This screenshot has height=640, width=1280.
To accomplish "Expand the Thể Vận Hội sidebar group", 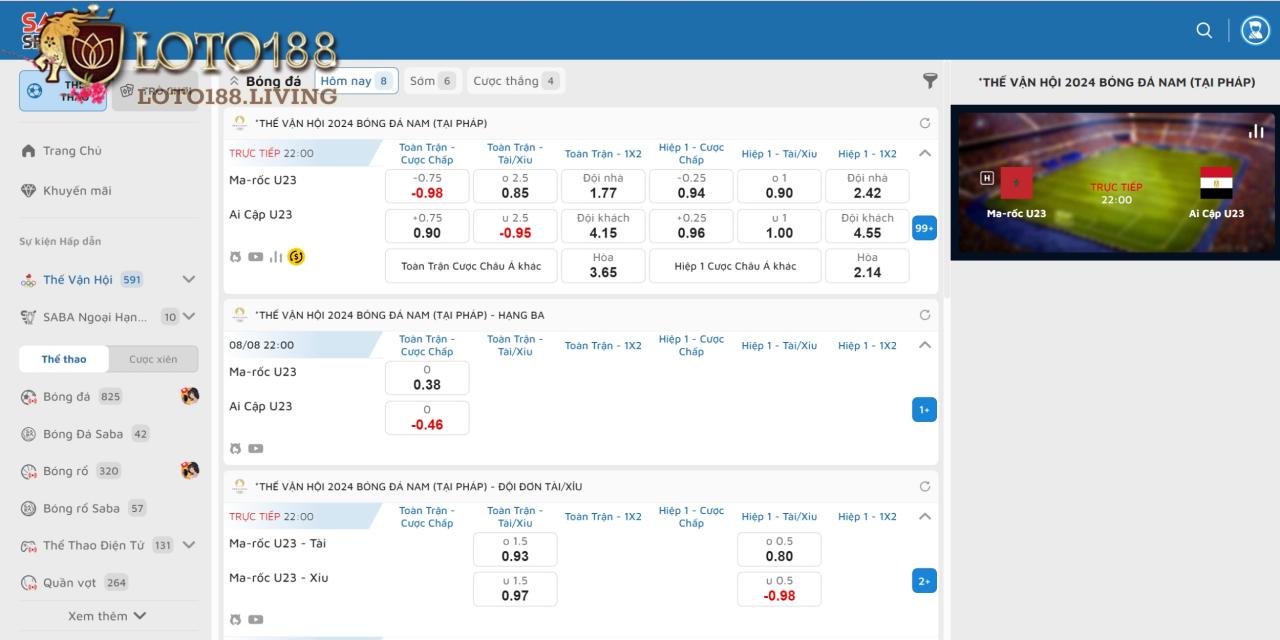I will tap(188, 280).
